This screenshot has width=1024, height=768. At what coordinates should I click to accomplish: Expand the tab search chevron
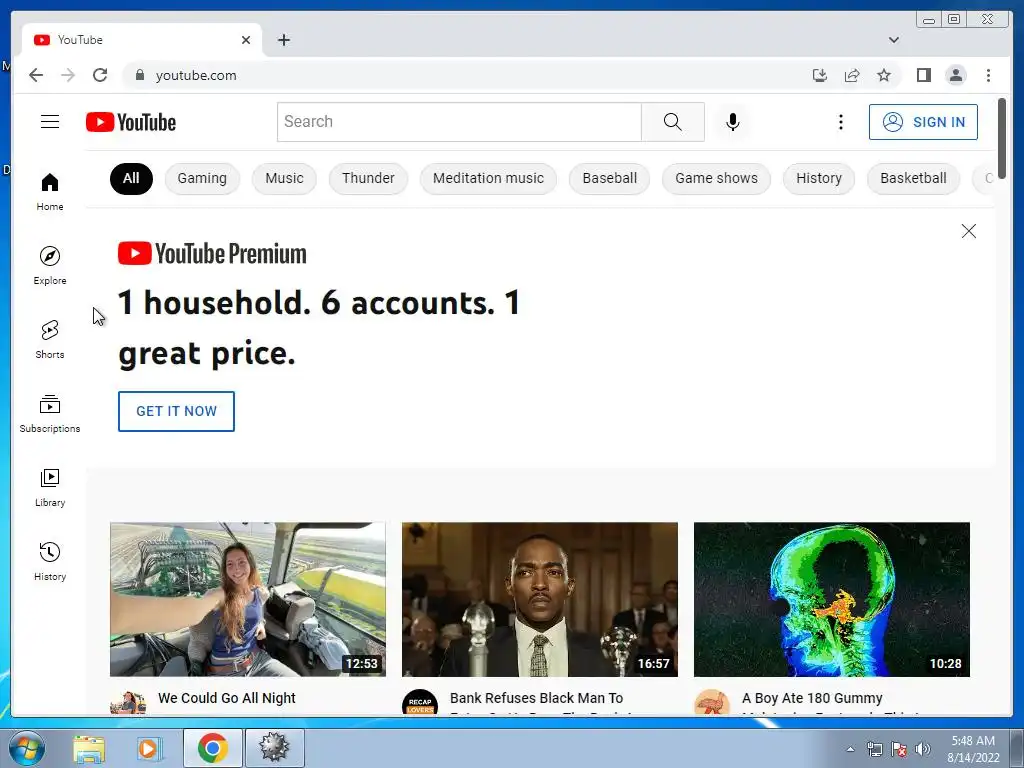(893, 40)
